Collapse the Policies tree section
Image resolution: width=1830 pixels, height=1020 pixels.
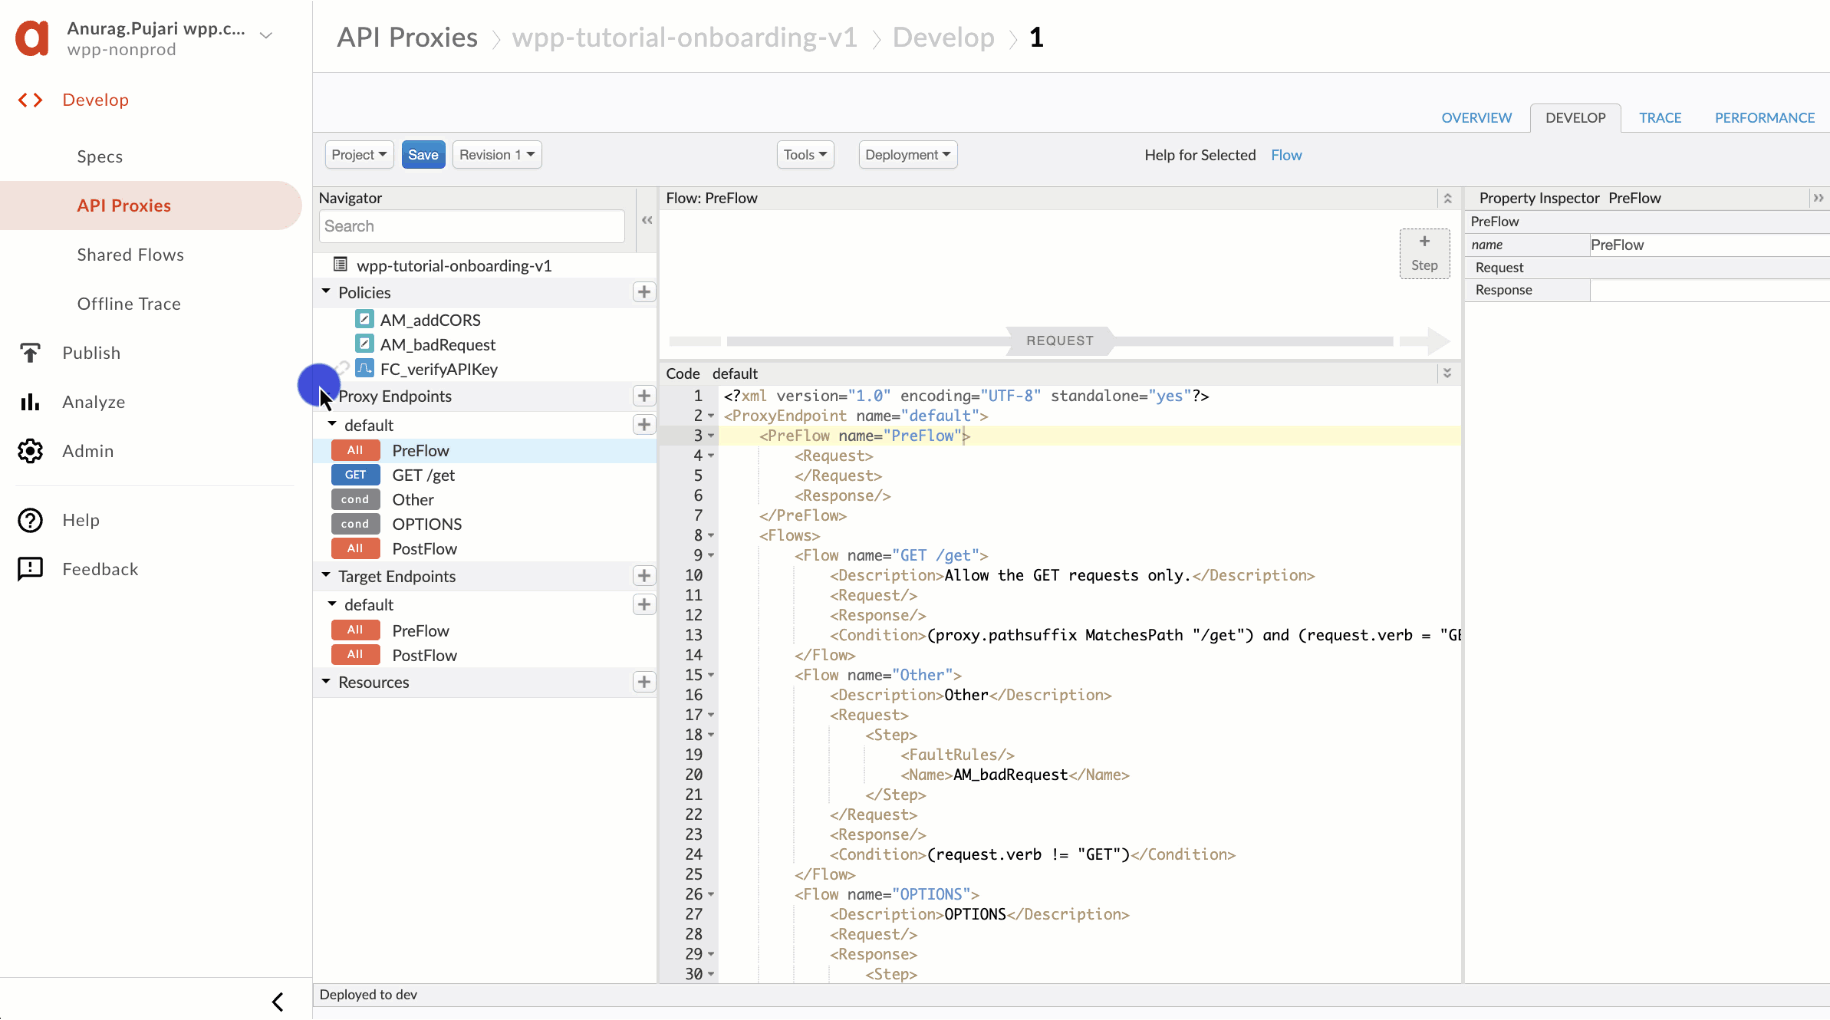point(326,292)
